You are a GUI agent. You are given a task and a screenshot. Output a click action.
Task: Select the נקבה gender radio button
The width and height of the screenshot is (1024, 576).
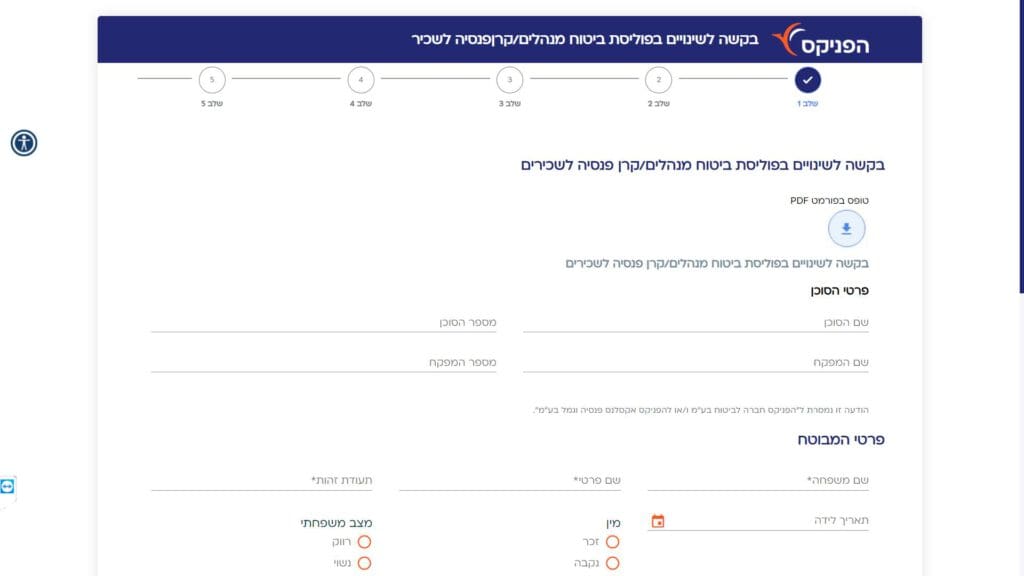tap(613, 563)
